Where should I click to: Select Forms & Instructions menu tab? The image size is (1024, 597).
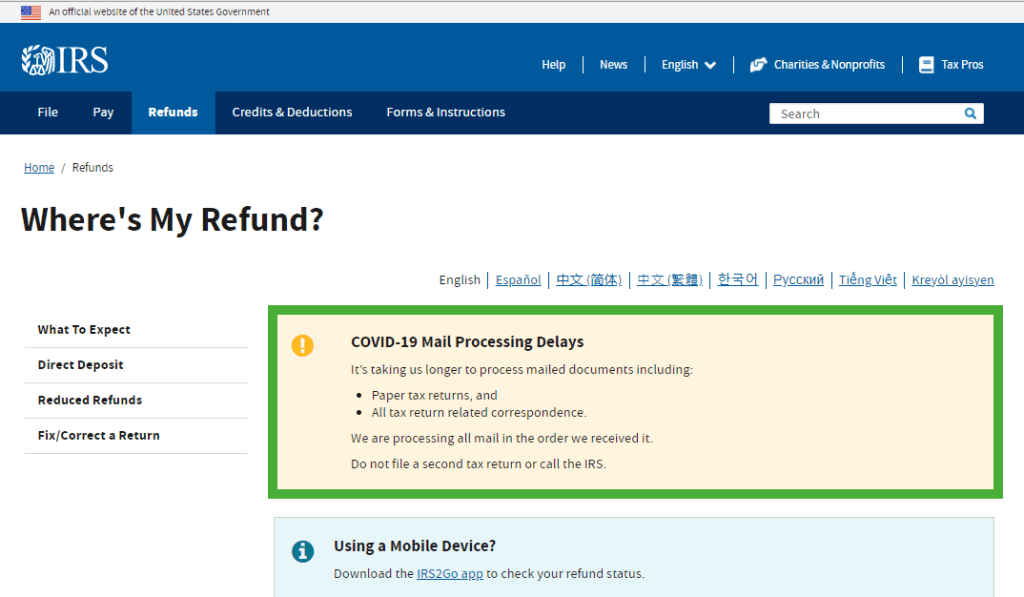445,112
